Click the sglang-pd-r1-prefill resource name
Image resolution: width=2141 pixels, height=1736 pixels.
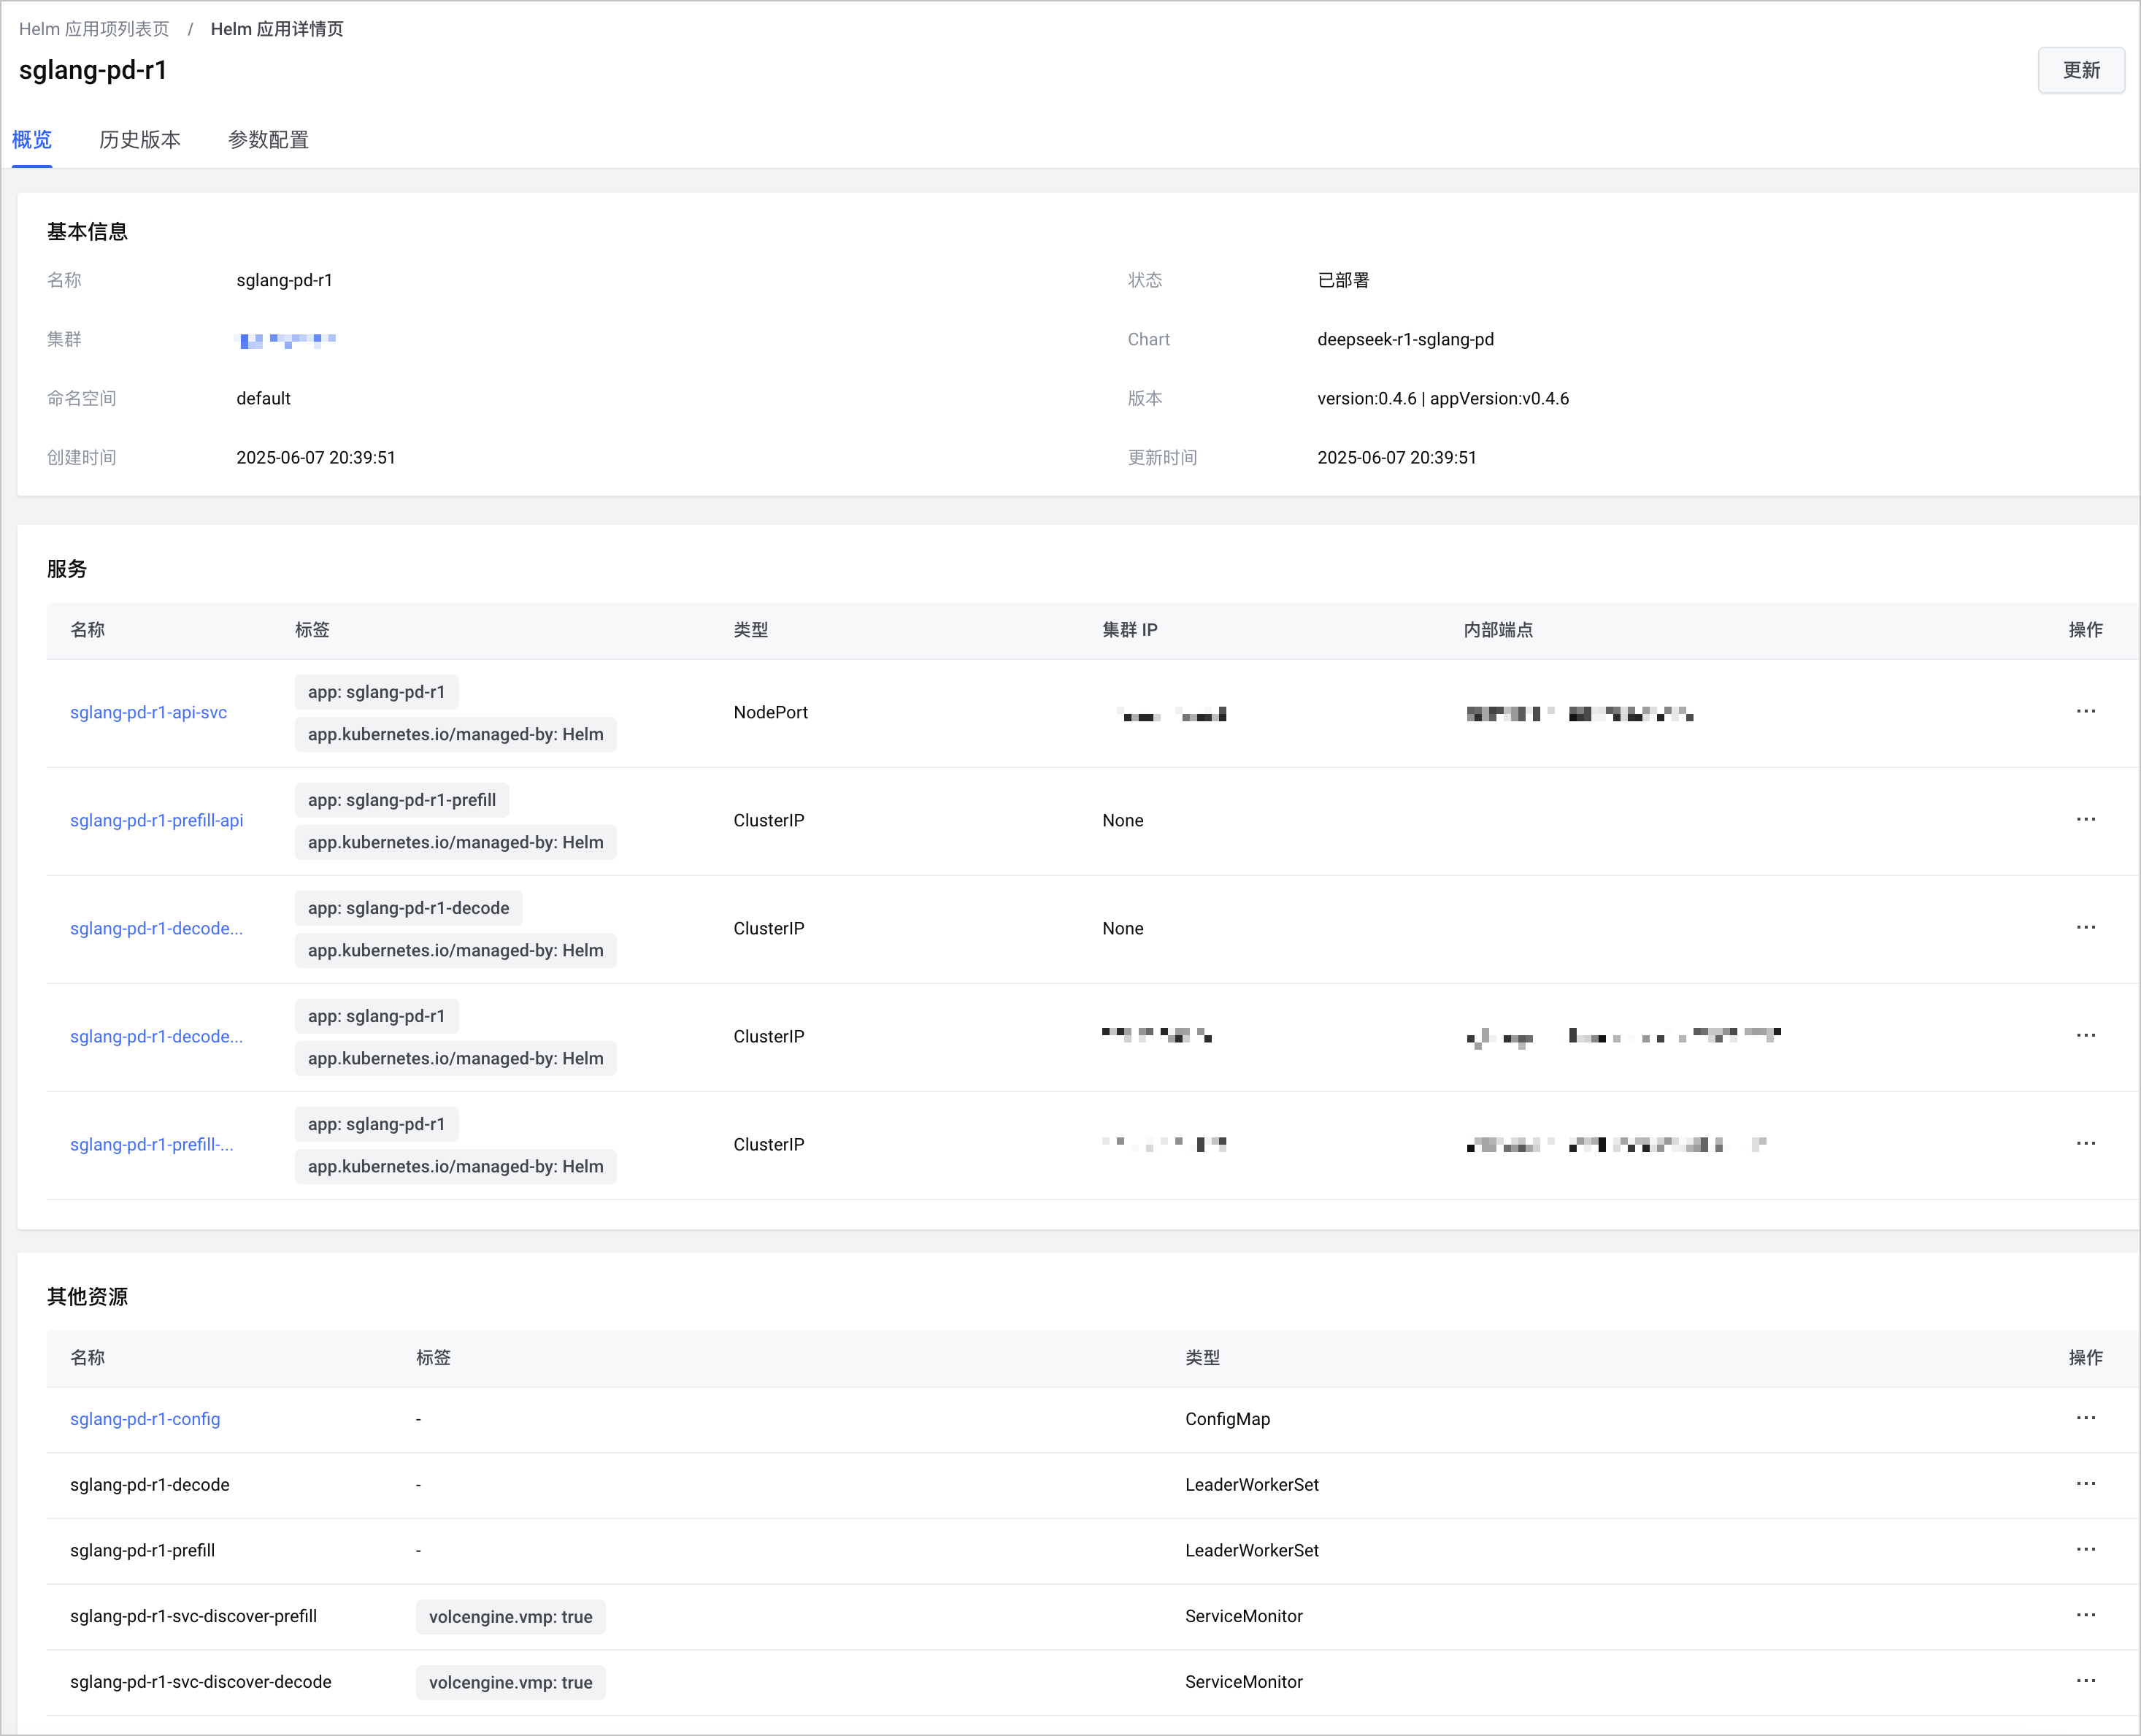coord(142,1550)
